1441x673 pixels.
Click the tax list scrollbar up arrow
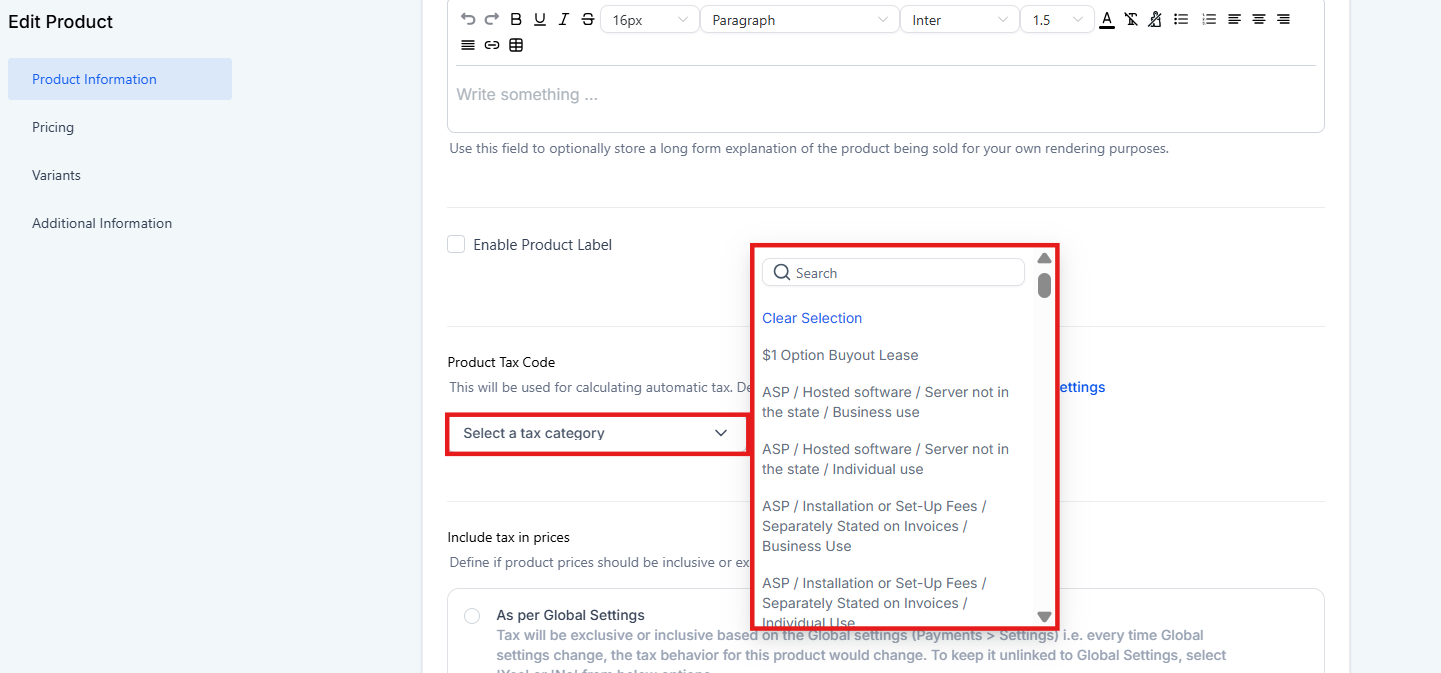point(1044,258)
